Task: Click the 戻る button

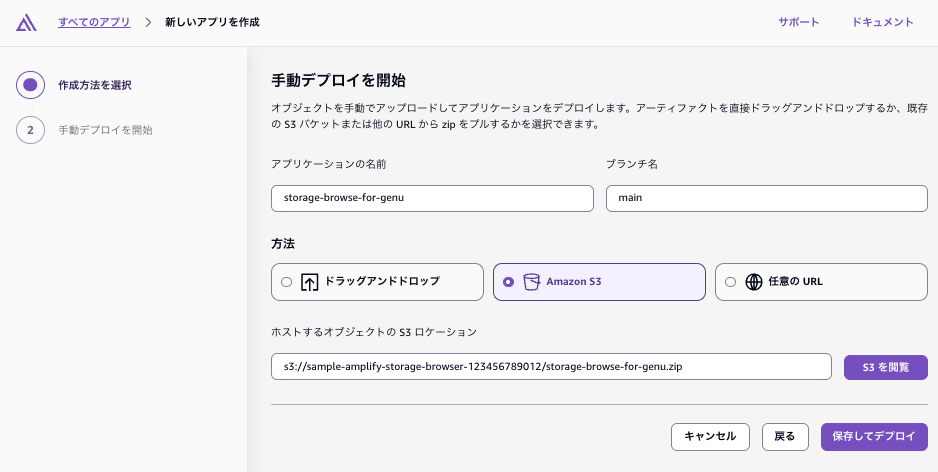Action: click(x=785, y=437)
